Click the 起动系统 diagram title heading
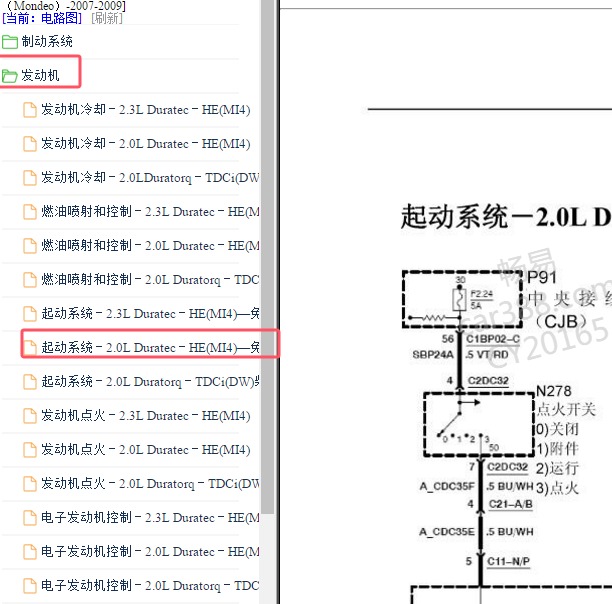The width and height of the screenshot is (612, 604). click(x=506, y=217)
